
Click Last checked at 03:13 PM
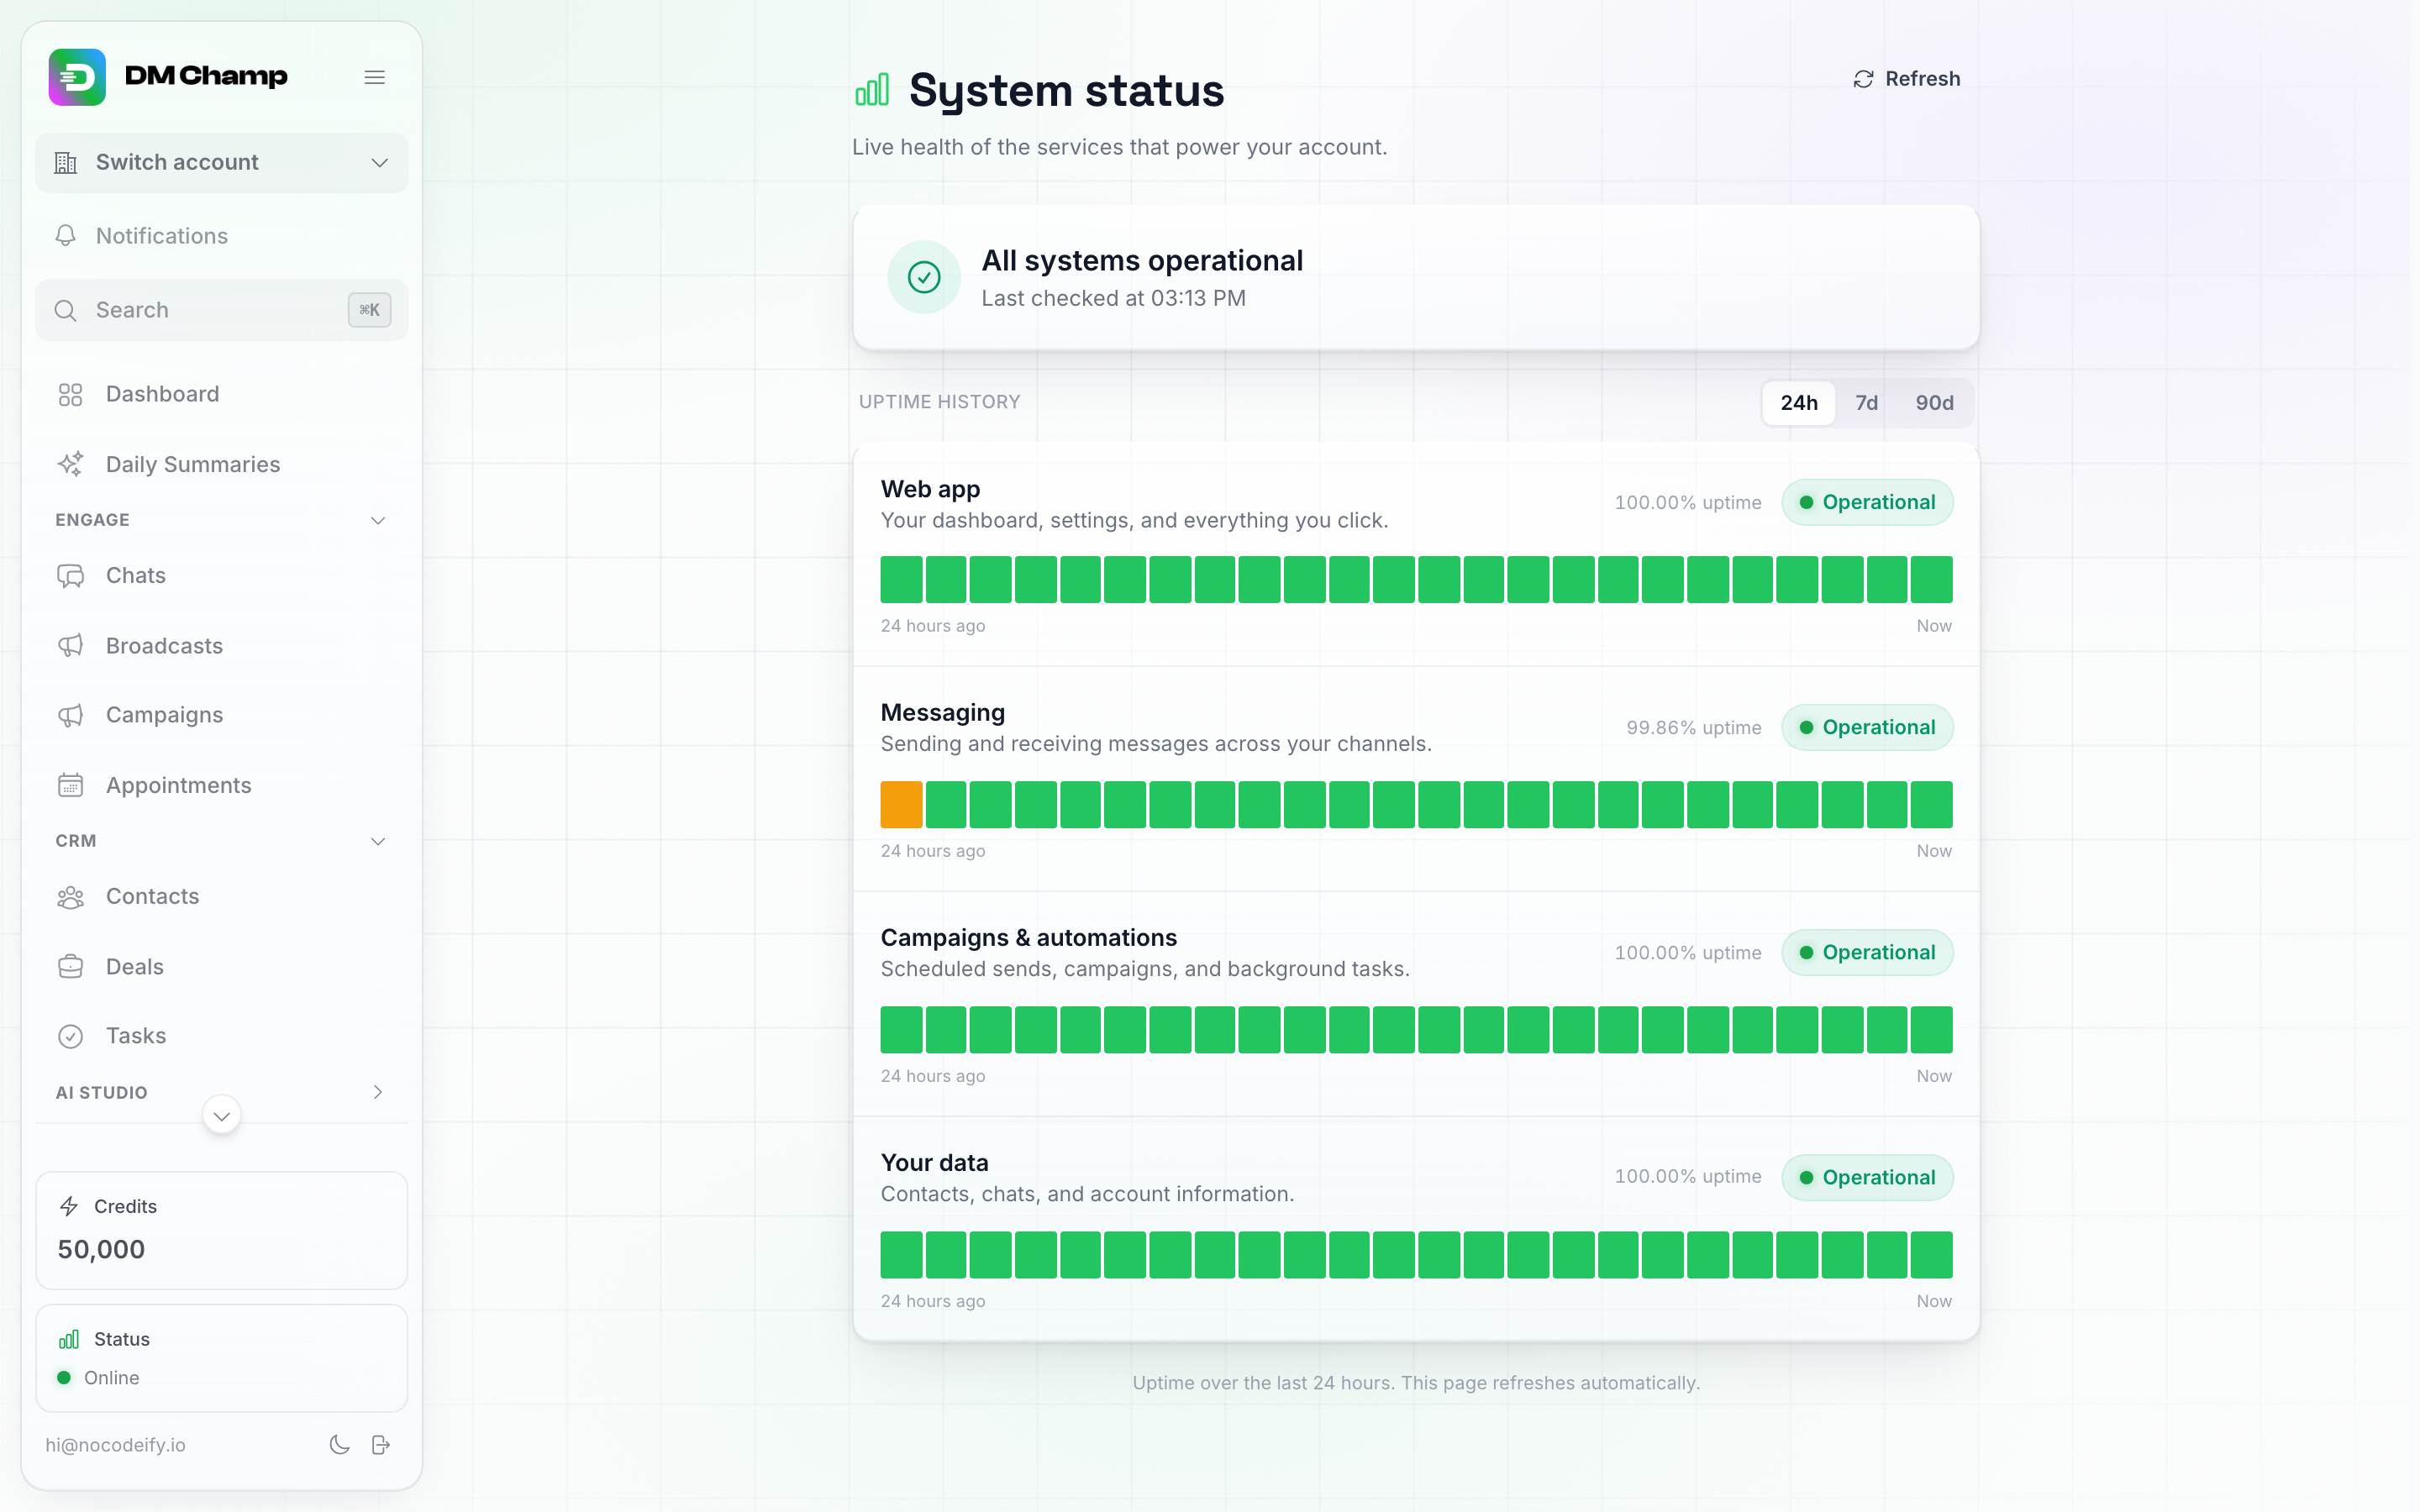1113,298
